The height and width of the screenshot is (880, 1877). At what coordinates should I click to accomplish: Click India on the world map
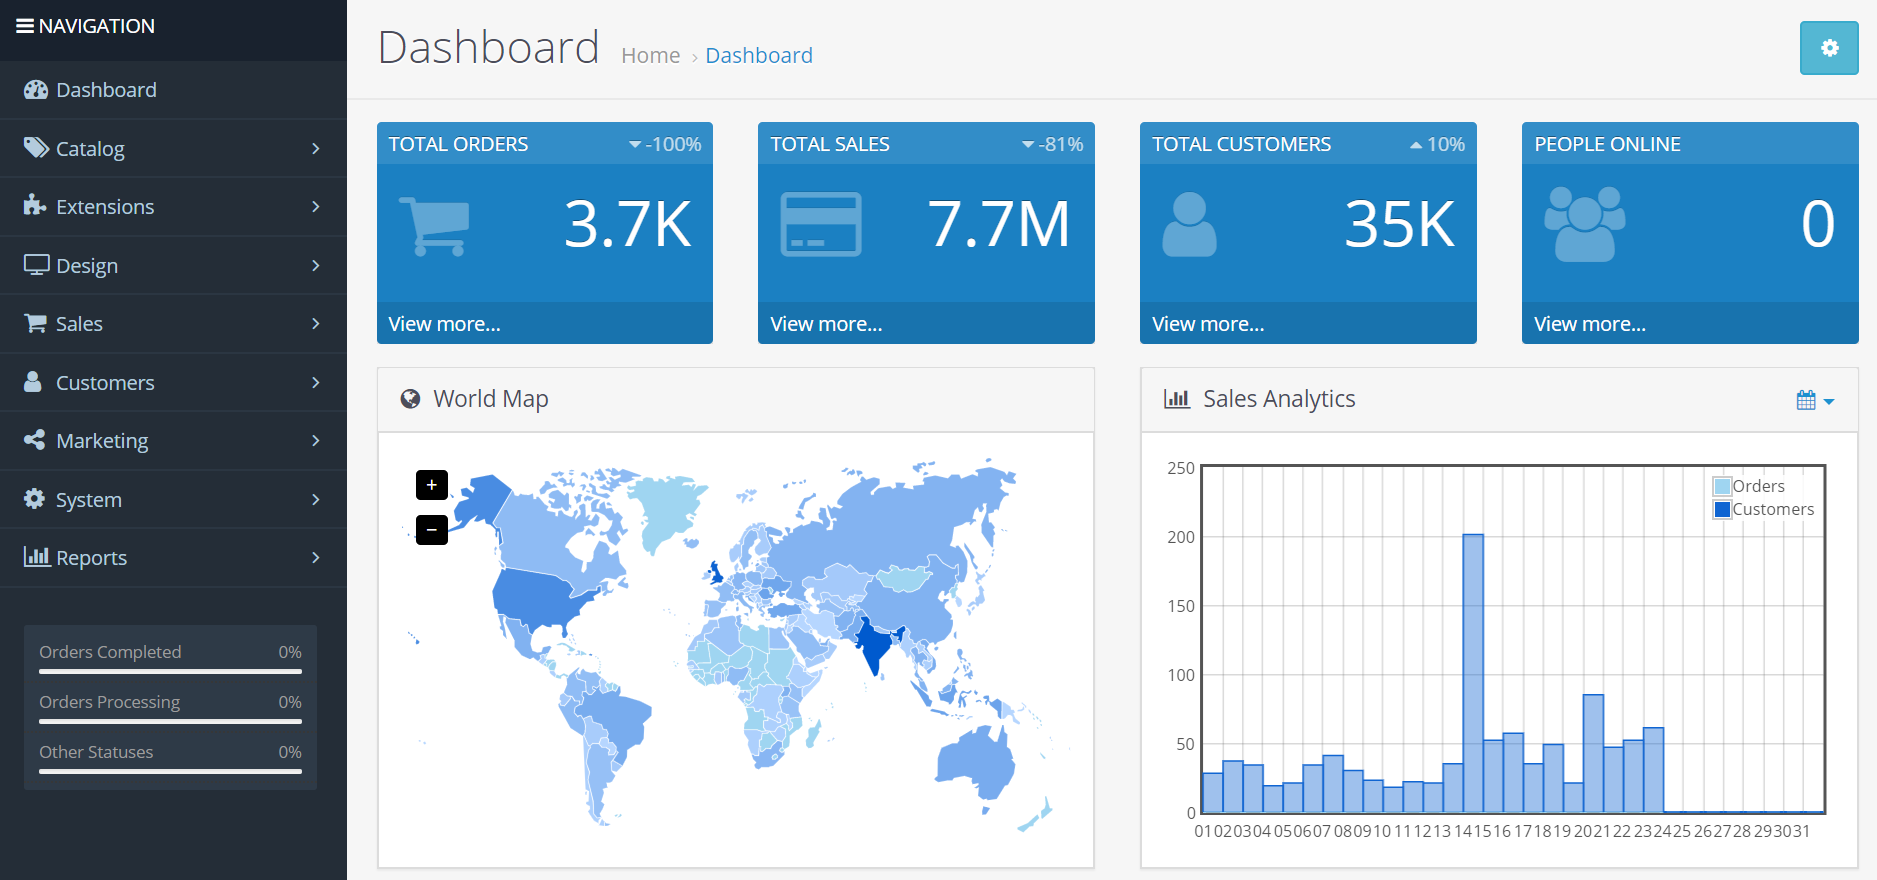tap(873, 648)
